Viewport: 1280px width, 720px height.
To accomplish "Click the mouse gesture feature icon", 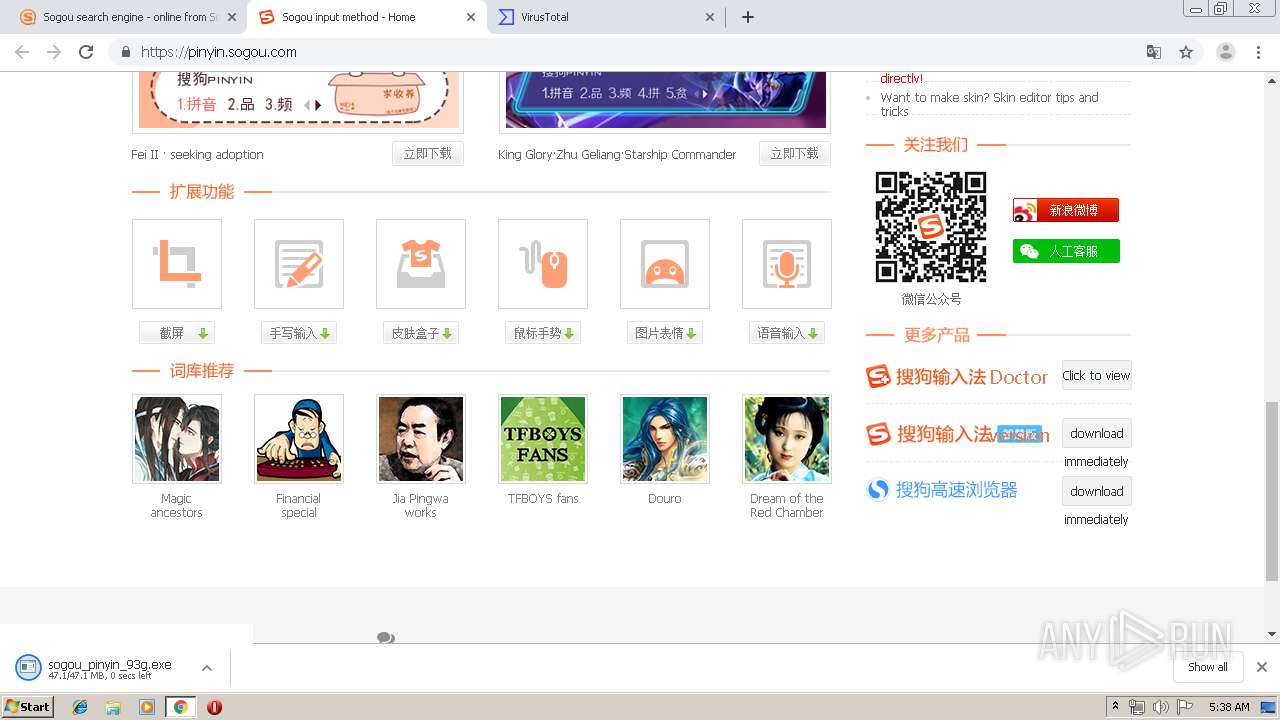I will pos(543,264).
